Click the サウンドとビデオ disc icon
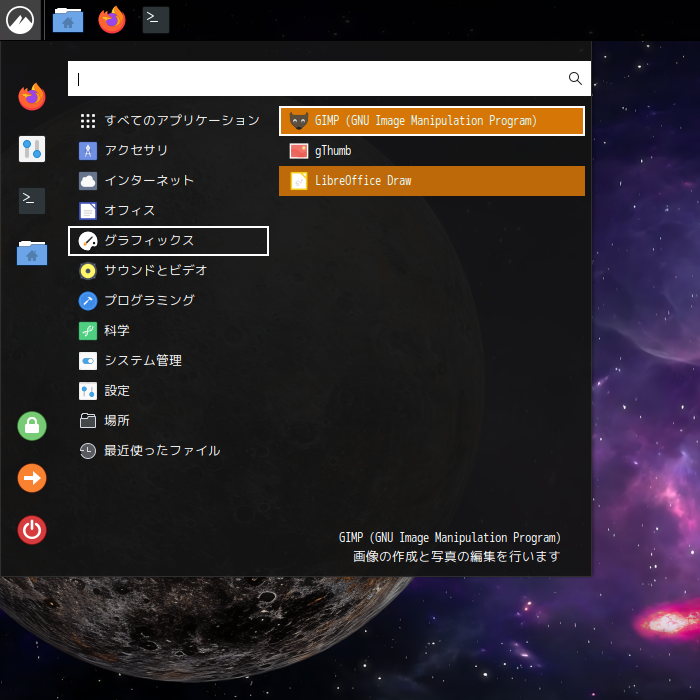The image size is (700, 700). pos(88,271)
